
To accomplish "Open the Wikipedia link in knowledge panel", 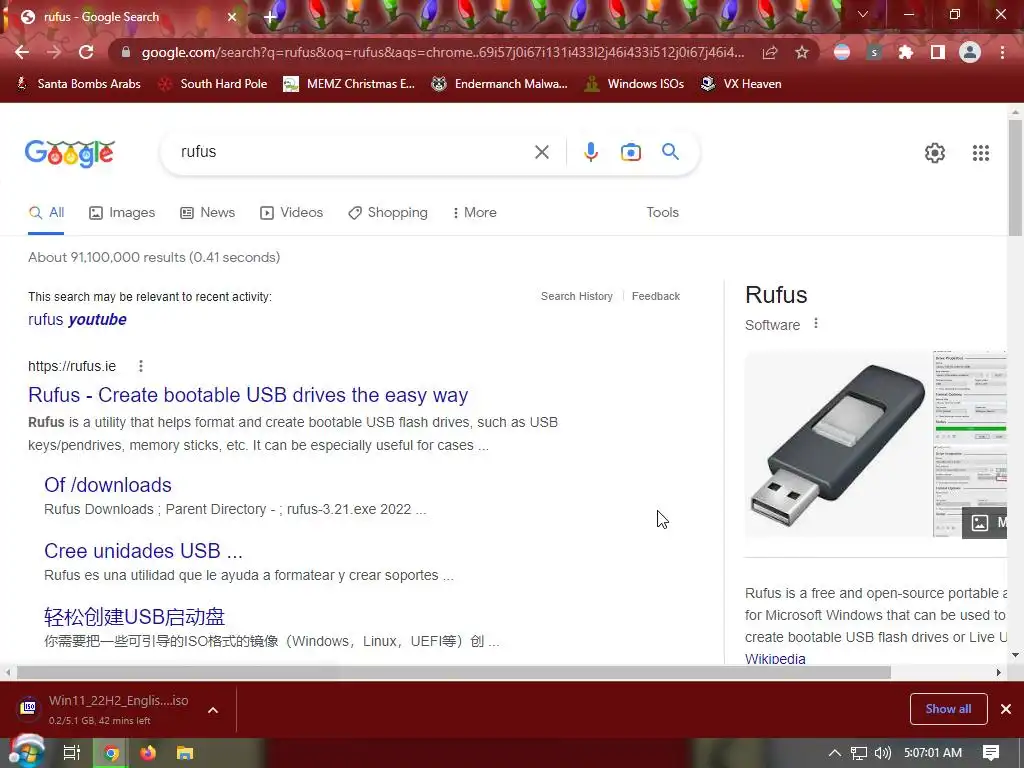I will point(775,658).
